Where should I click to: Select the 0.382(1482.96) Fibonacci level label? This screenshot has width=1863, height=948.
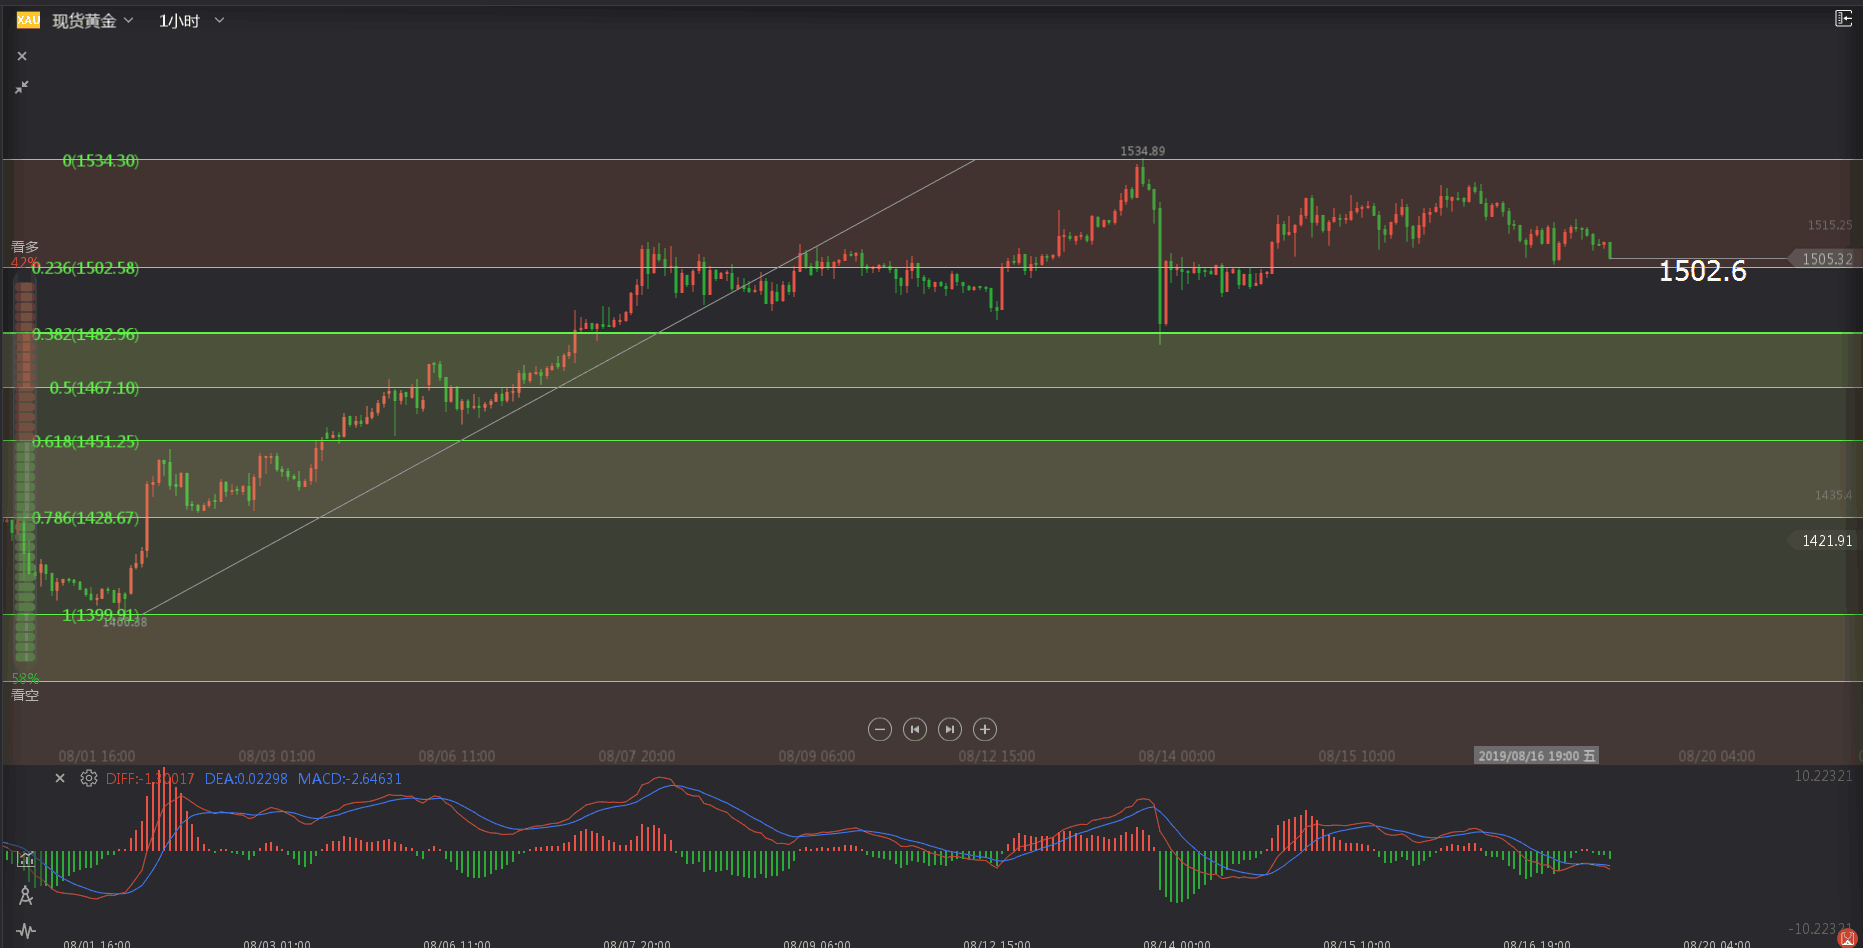pyautogui.click(x=86, y=334)
